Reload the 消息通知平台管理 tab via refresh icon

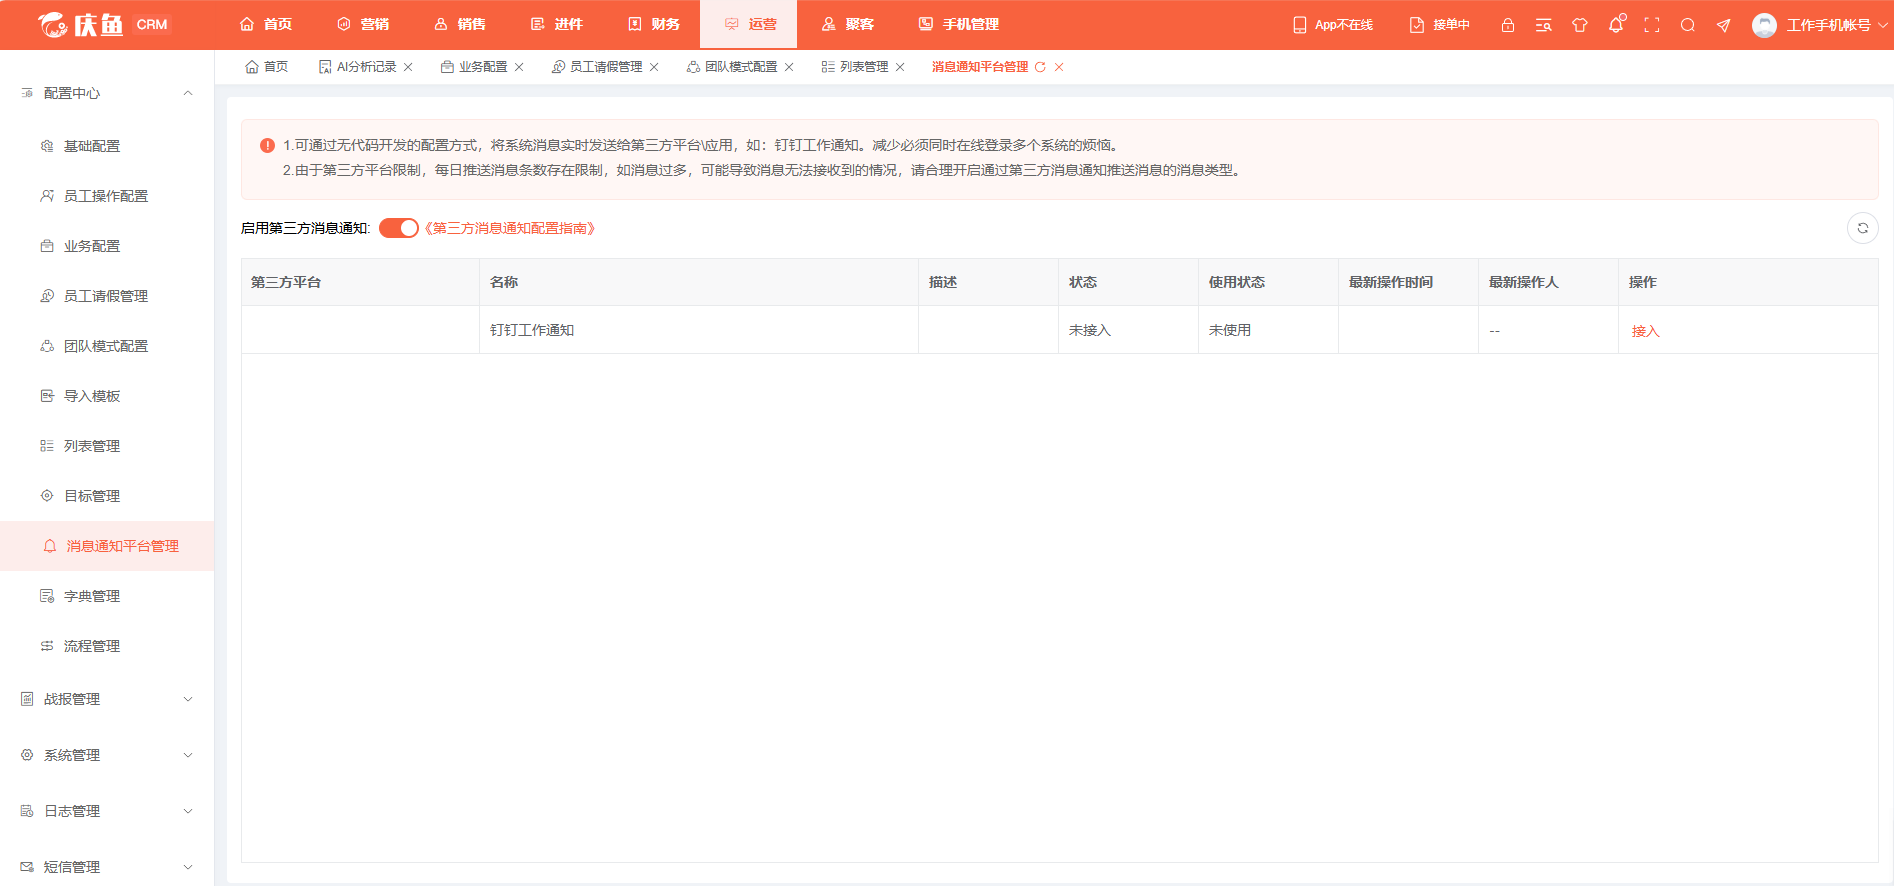tap(1040, 67)
